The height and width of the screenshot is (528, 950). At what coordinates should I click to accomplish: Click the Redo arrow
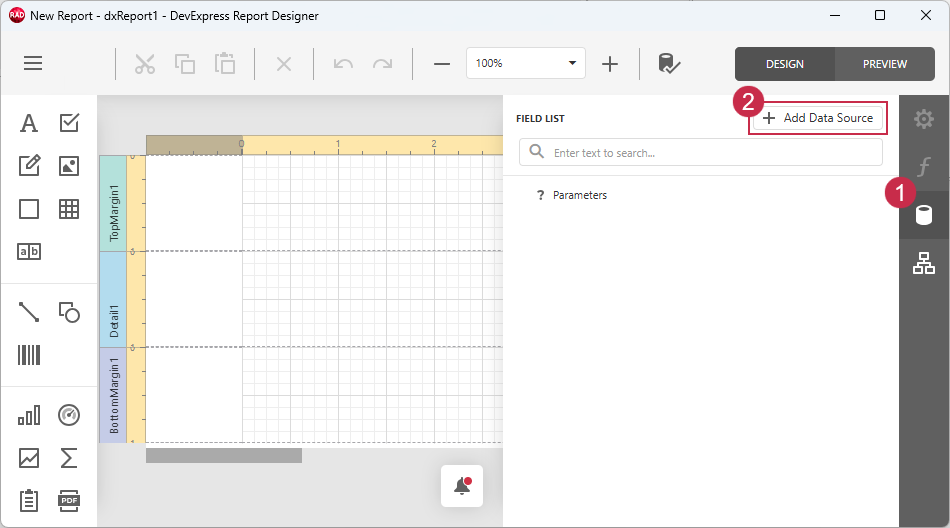382,64
